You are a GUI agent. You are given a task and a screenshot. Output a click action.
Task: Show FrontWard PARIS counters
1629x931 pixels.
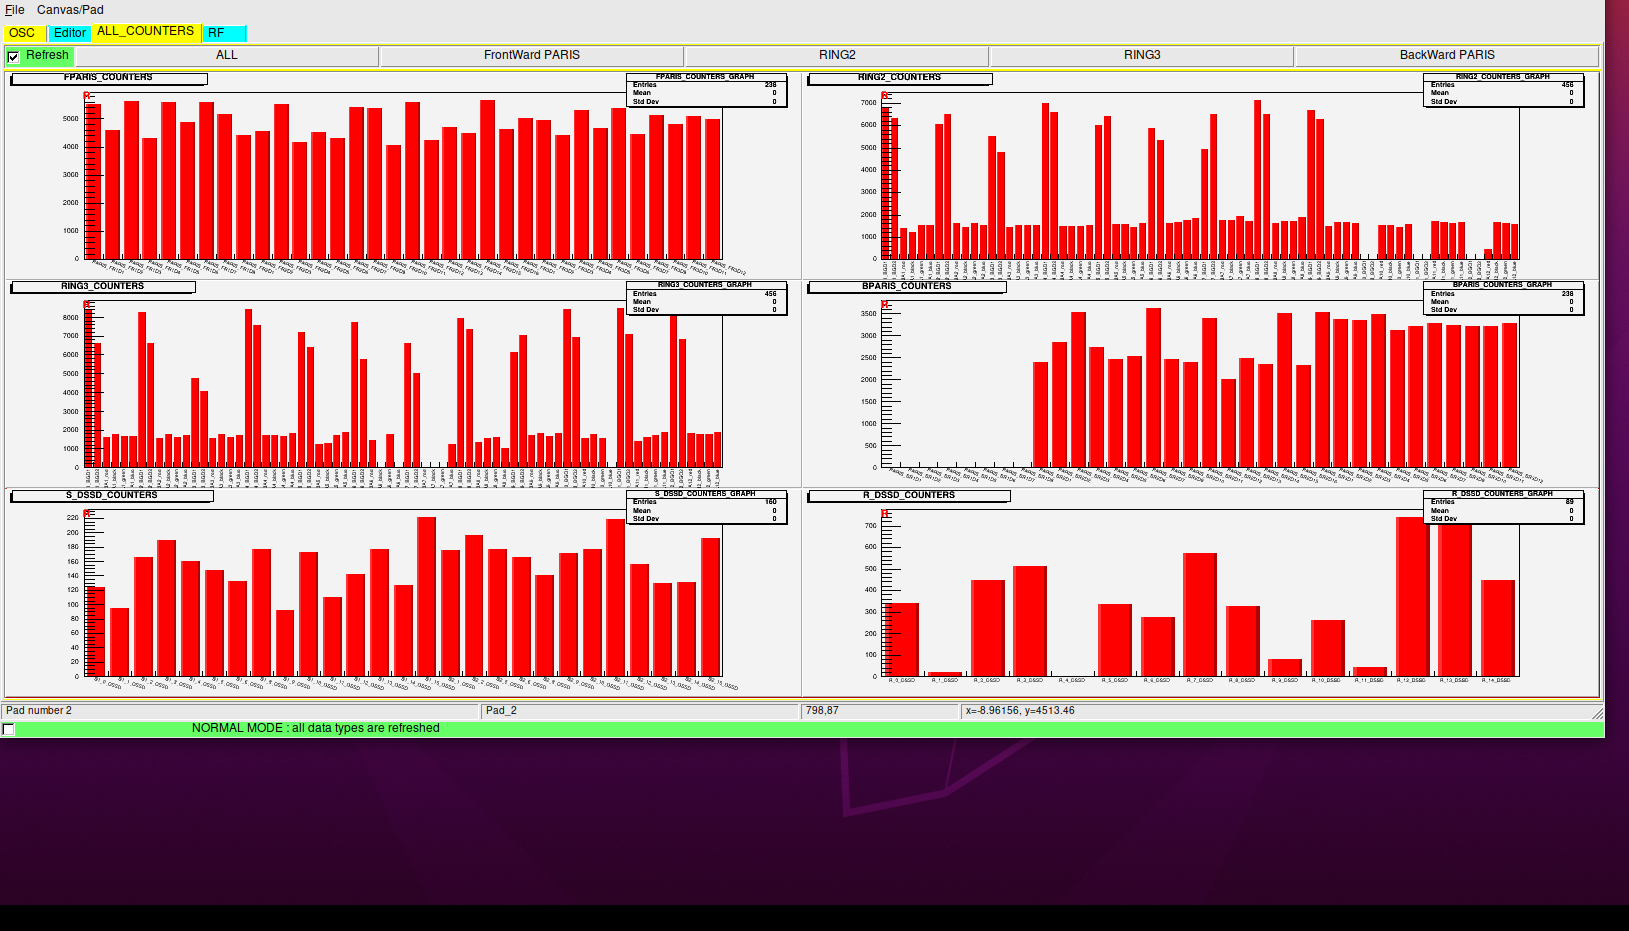531,56
